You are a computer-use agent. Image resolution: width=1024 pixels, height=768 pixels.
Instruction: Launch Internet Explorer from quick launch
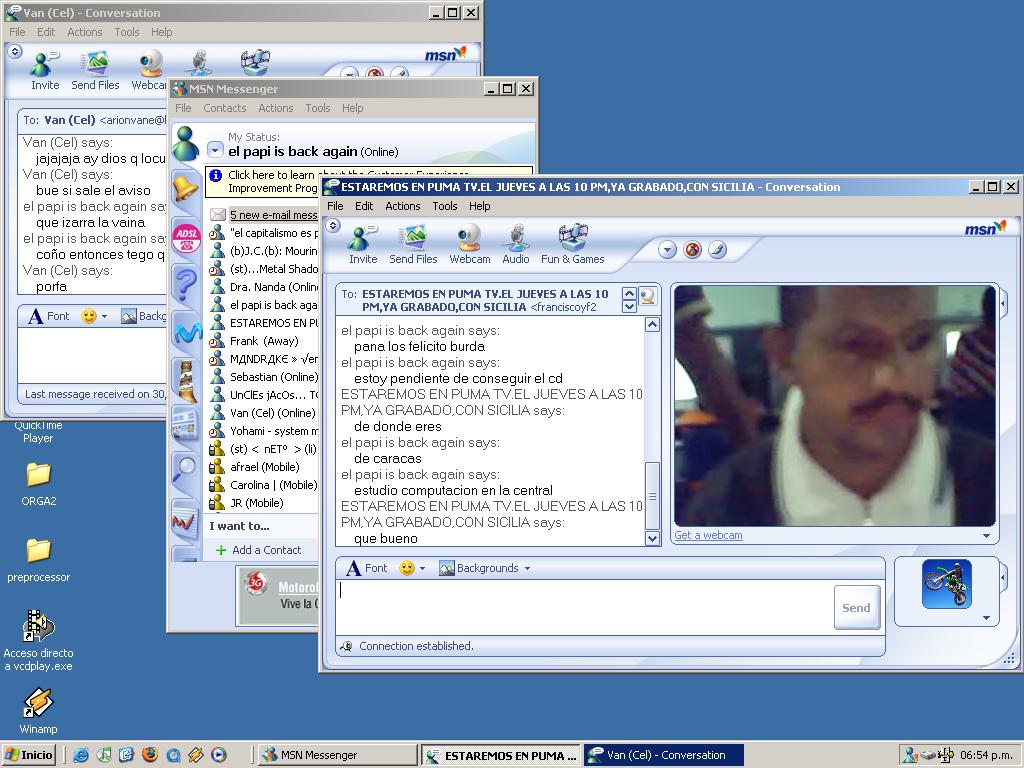[x=81, y=755]
